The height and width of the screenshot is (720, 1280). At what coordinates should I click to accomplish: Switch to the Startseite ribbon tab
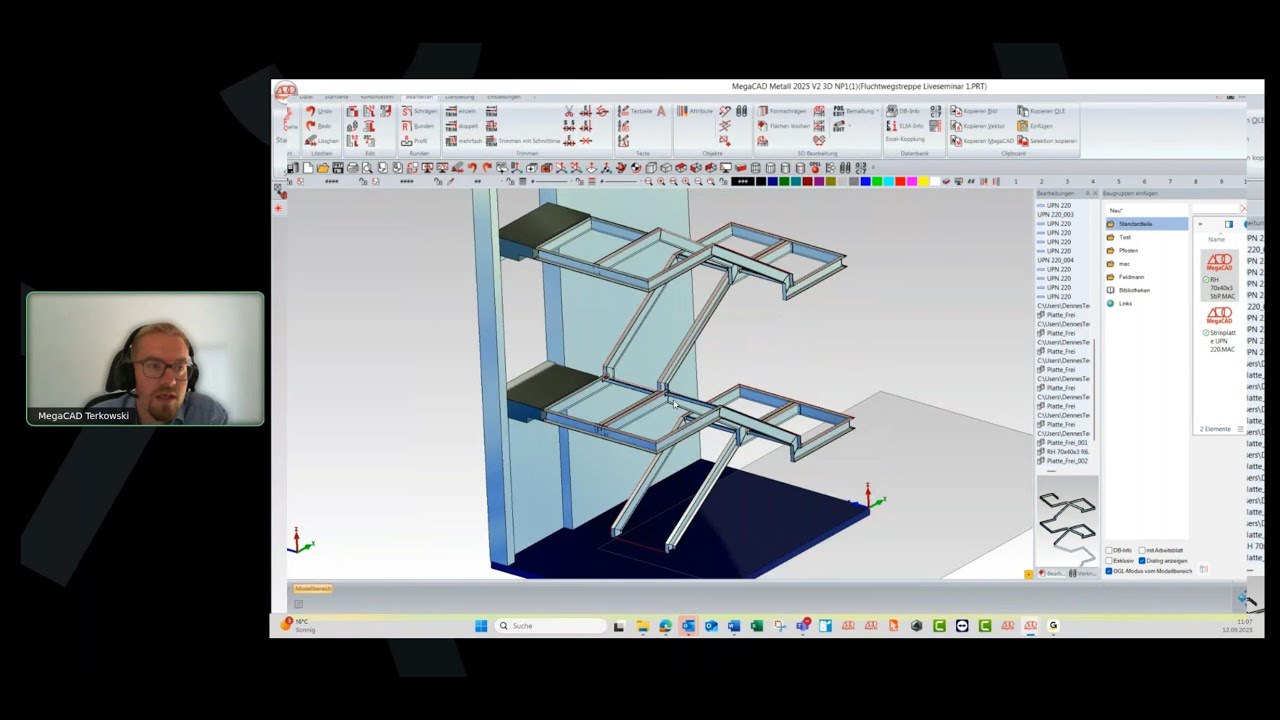click(x=336, y=97)
